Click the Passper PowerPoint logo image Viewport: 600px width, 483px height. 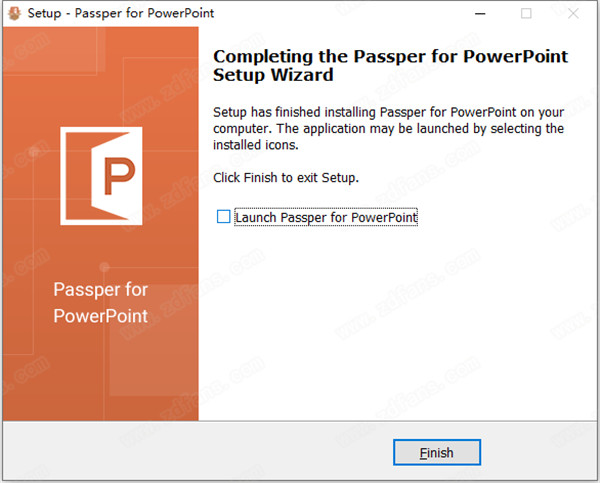101,176
